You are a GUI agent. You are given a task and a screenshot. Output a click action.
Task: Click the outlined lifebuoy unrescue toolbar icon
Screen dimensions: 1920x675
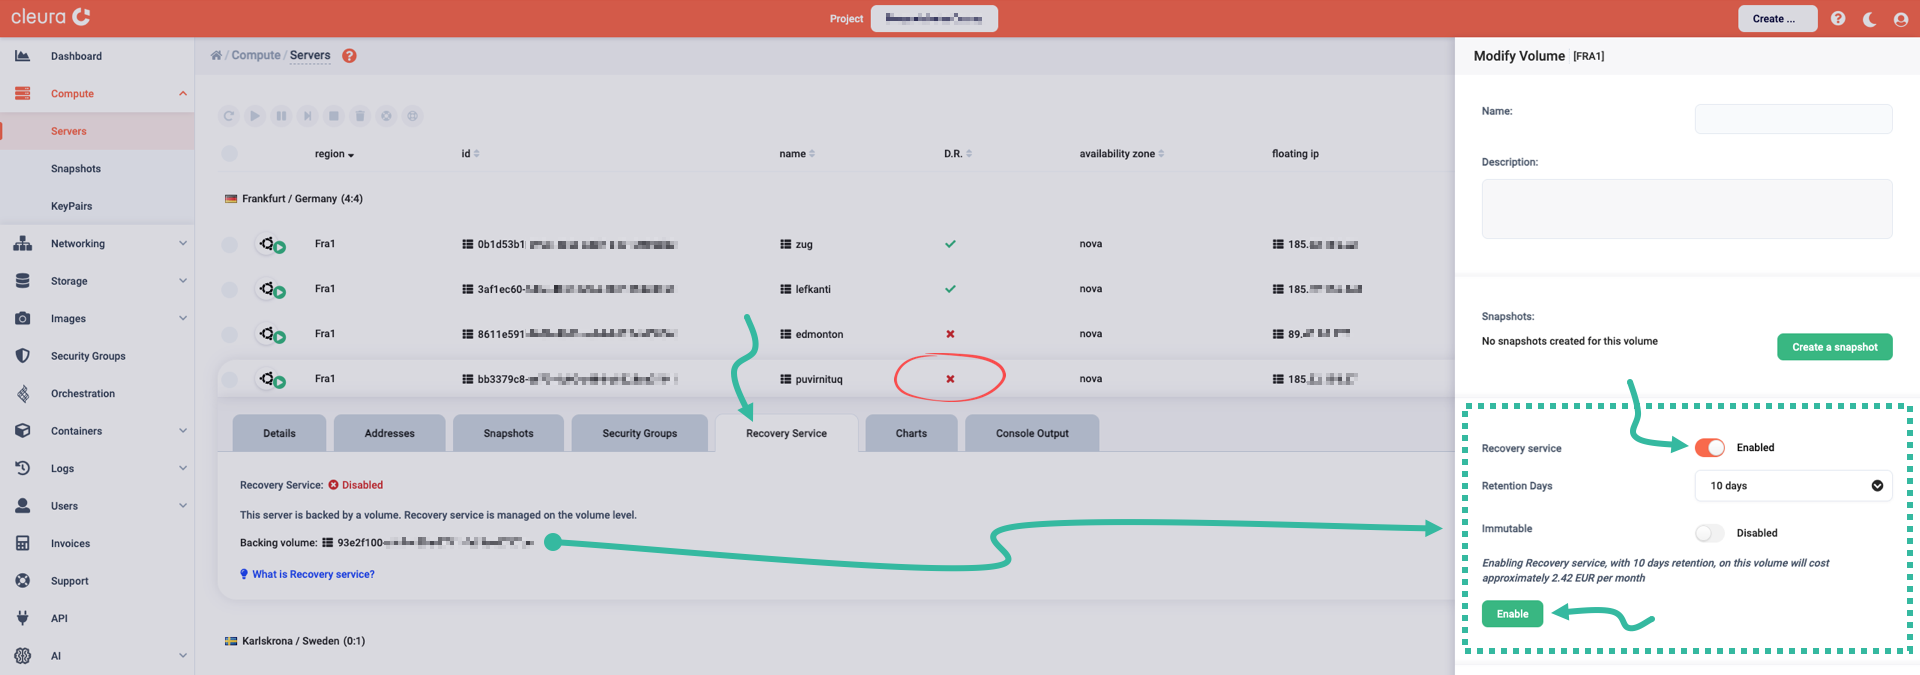[412, 116]
